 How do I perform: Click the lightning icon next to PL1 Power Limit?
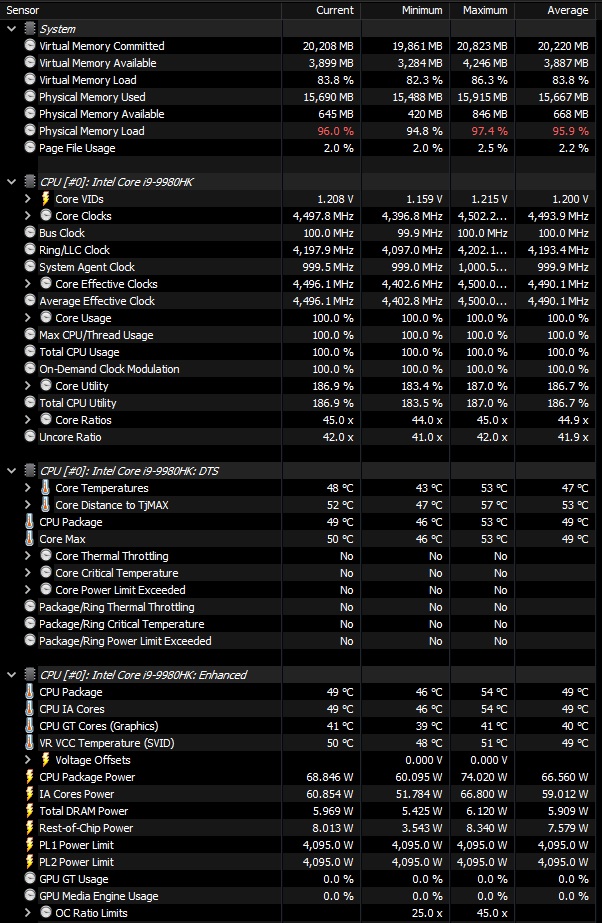29,845
